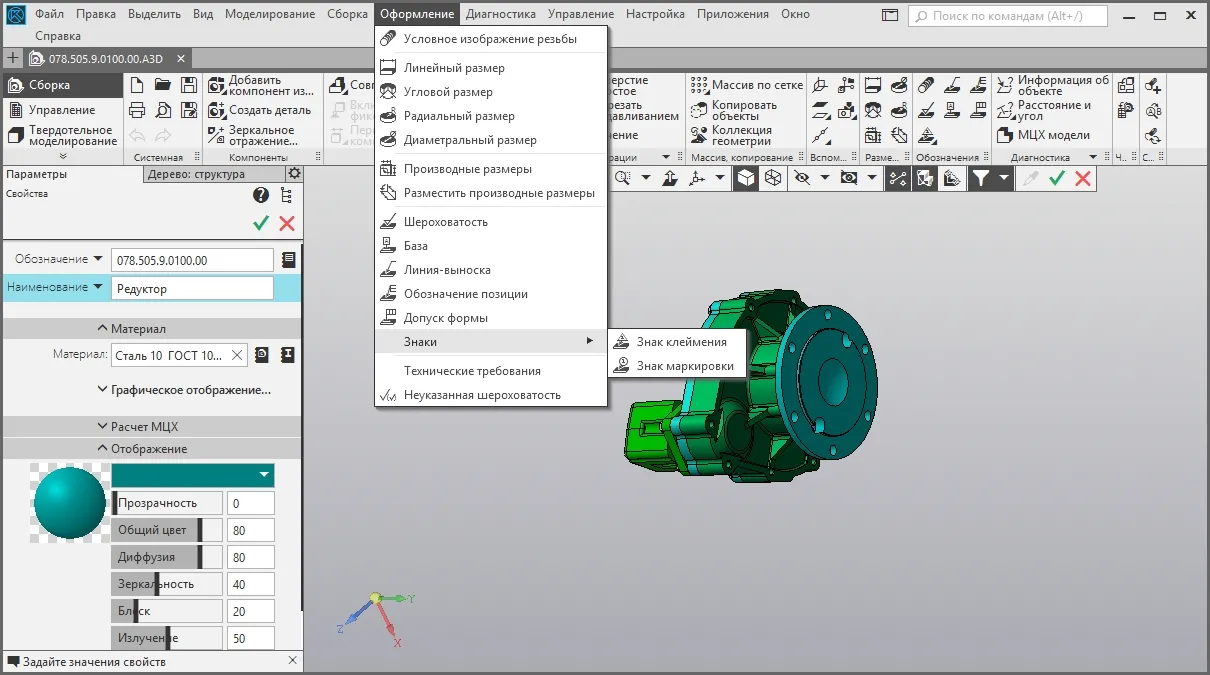1210x675 pixels.
Task: Click the Создать деталь button
Action: tap(260, 110)
